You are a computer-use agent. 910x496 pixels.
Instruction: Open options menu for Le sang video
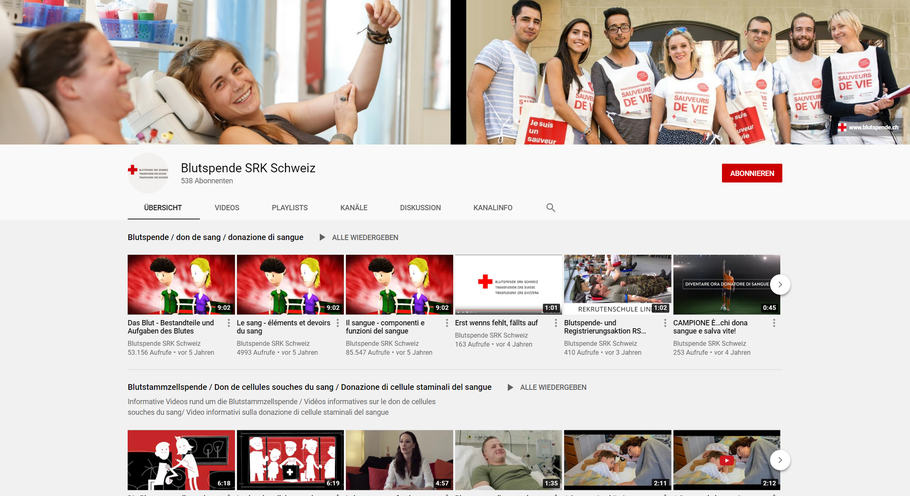pyautogui.click(x=337, y=323)
